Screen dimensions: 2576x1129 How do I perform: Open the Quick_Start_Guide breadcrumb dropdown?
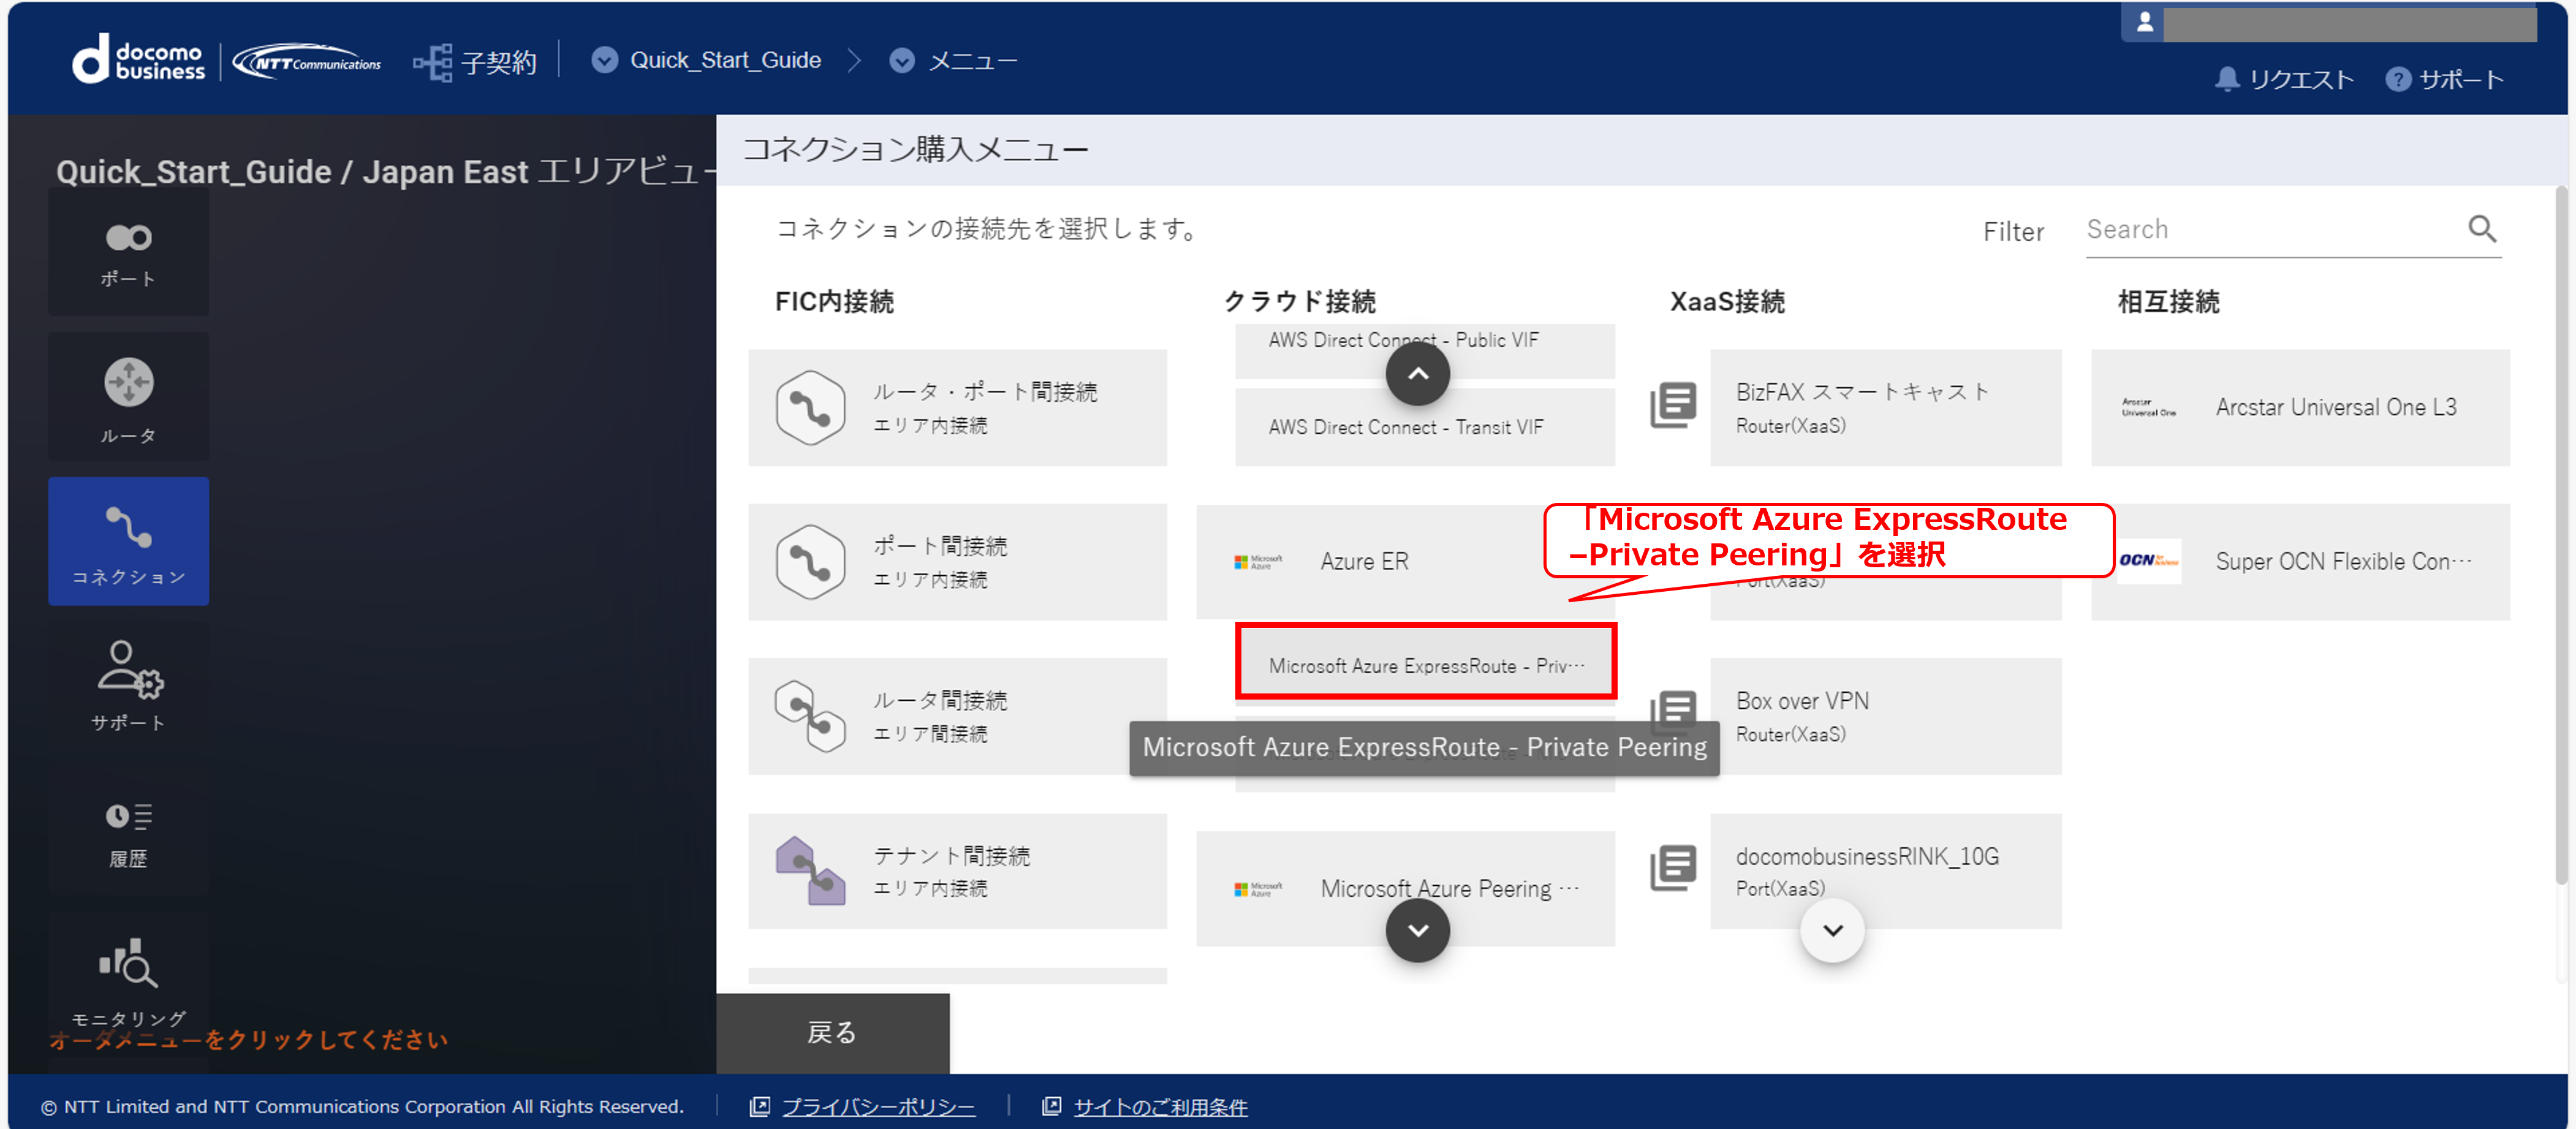tap(604, 61)
